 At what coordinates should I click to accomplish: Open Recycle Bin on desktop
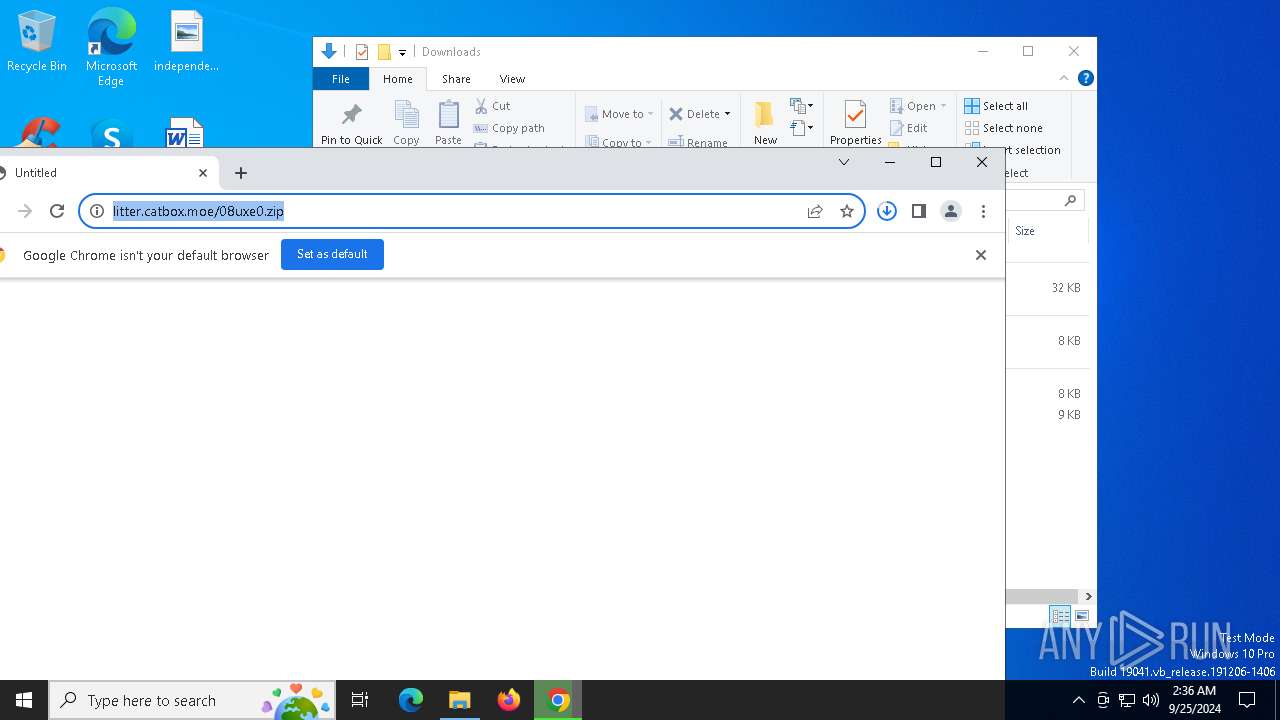[x=37, y=42]
